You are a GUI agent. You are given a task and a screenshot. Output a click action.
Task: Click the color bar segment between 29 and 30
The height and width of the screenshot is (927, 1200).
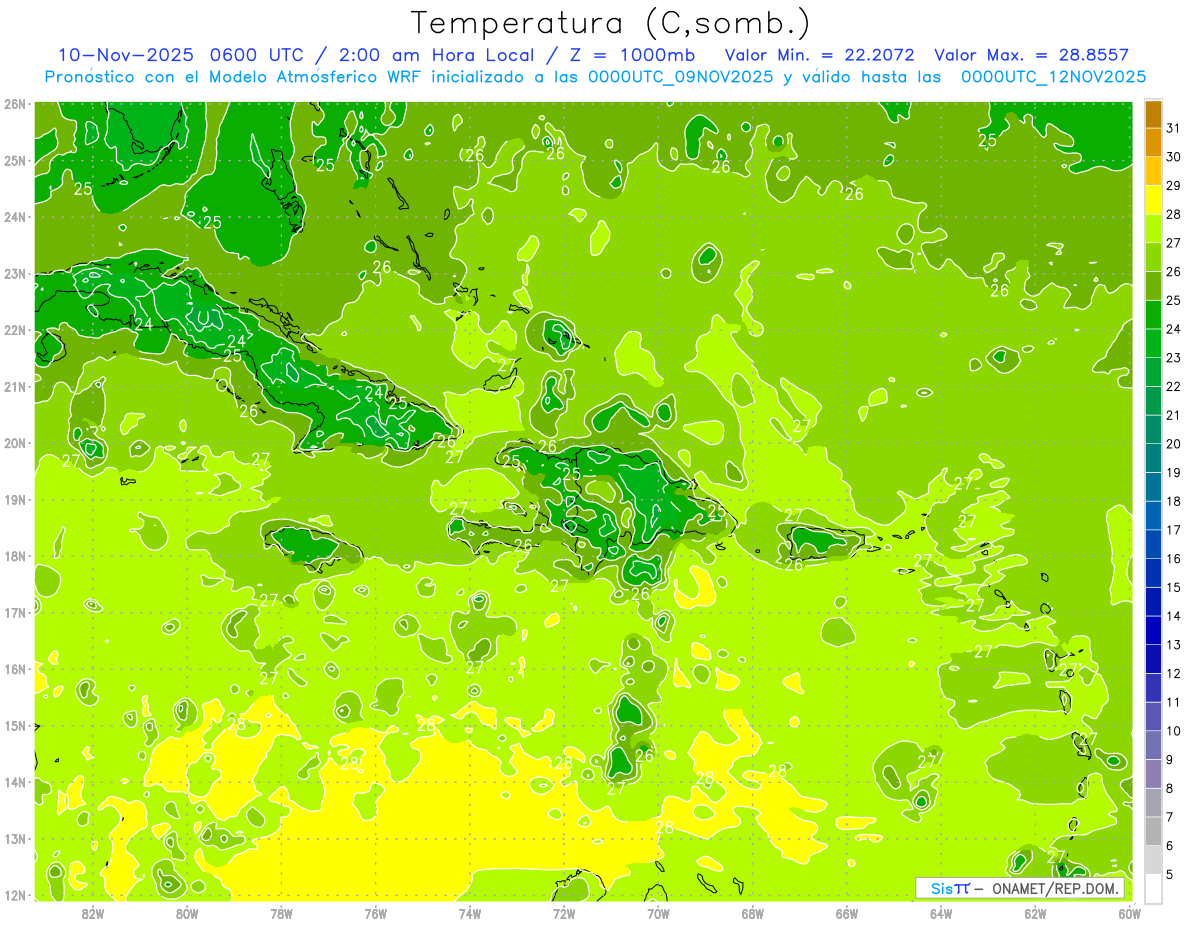[1153, 171]
